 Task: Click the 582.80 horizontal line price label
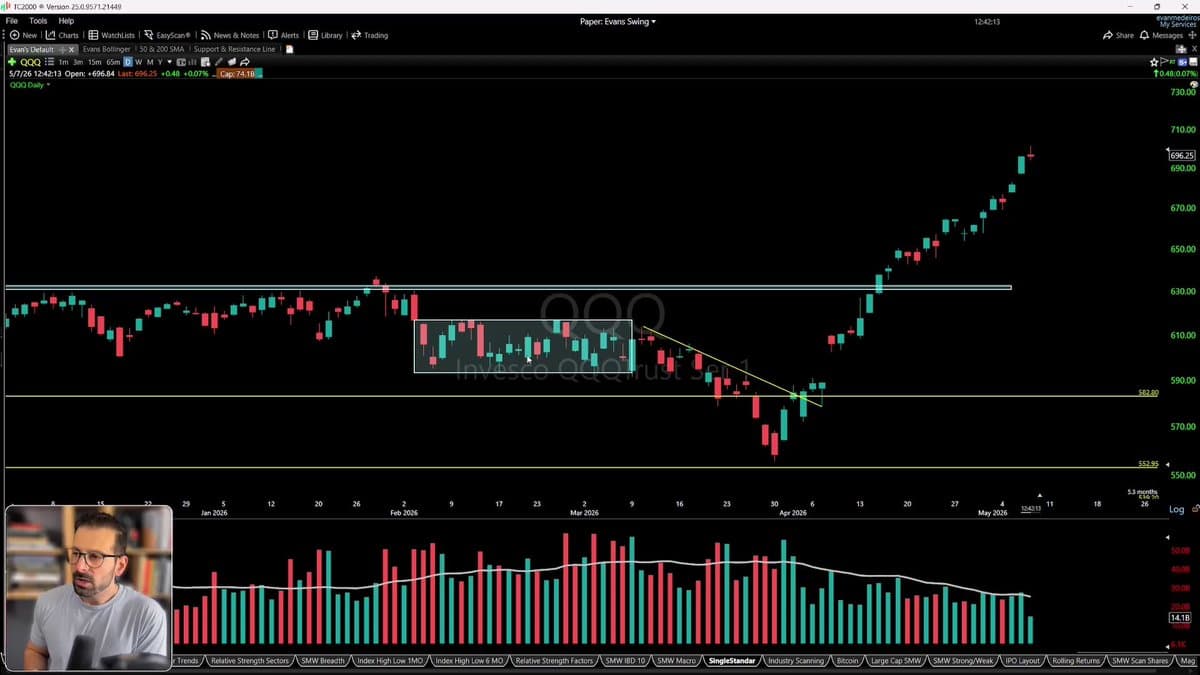1148,393
